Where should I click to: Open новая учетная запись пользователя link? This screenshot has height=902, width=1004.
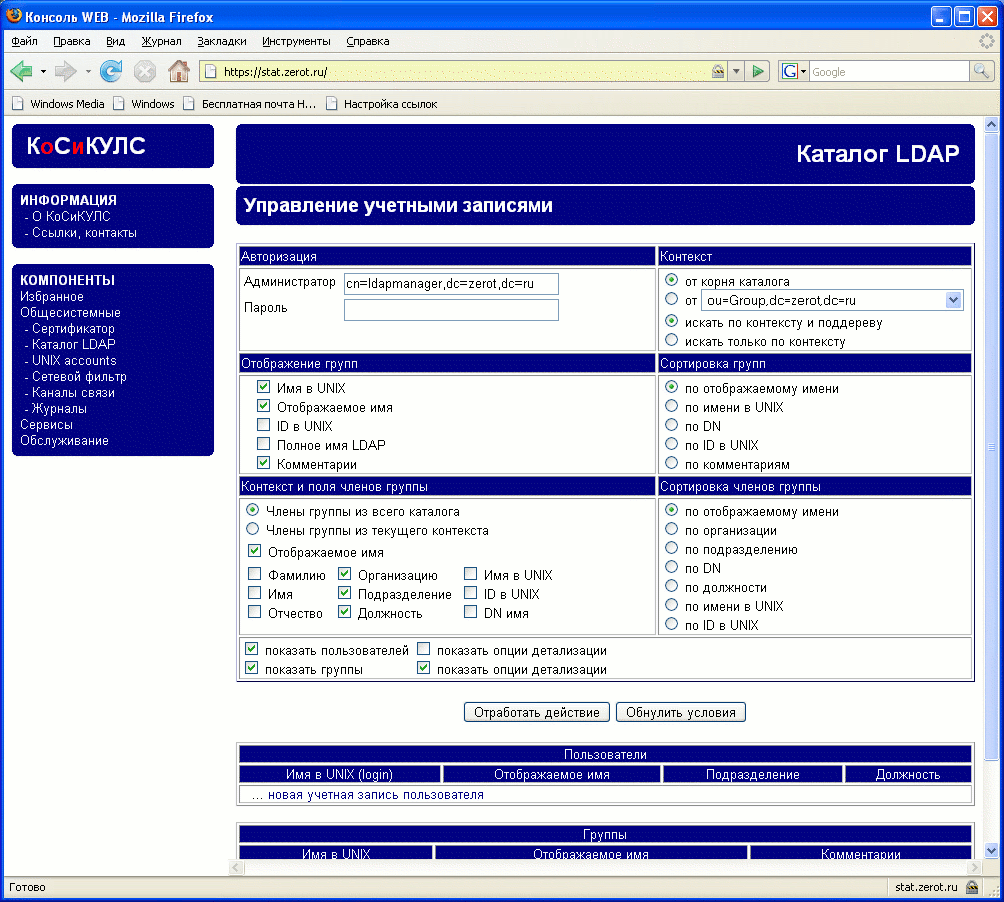click(x=376, y=794)
